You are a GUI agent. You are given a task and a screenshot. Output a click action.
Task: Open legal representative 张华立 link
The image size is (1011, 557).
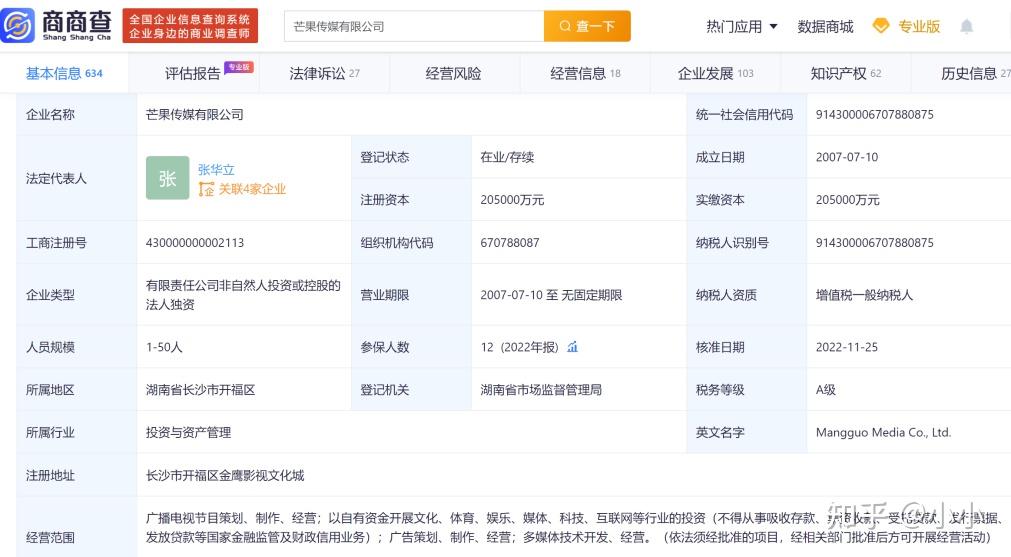[x=216, y=170]
